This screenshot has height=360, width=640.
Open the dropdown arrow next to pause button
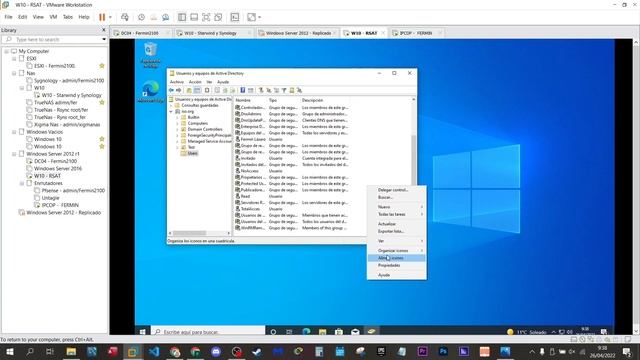[x=110, y=17]
